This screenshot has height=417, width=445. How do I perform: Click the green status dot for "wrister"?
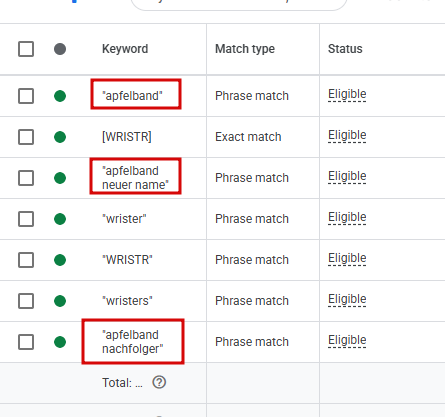pyautogui.click(x=60, y=219)
